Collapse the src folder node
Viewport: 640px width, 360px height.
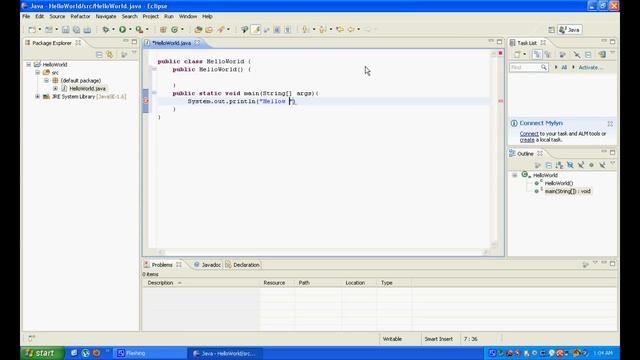click(x=38, y=72)
